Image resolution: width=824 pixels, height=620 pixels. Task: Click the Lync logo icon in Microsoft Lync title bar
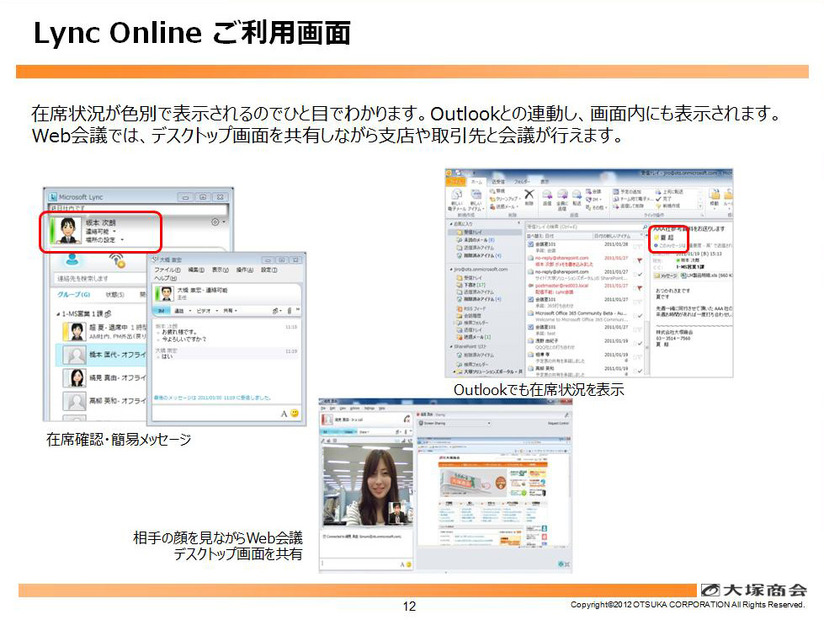click(x=53, y=197)
